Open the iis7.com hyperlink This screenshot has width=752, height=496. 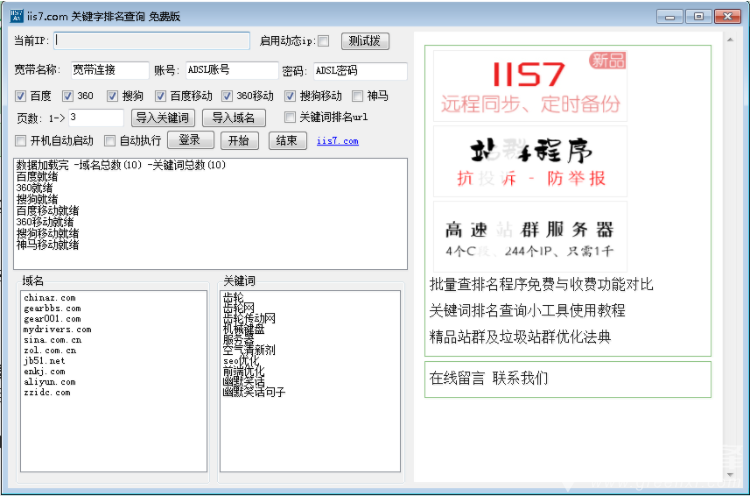tap(338, 141)
